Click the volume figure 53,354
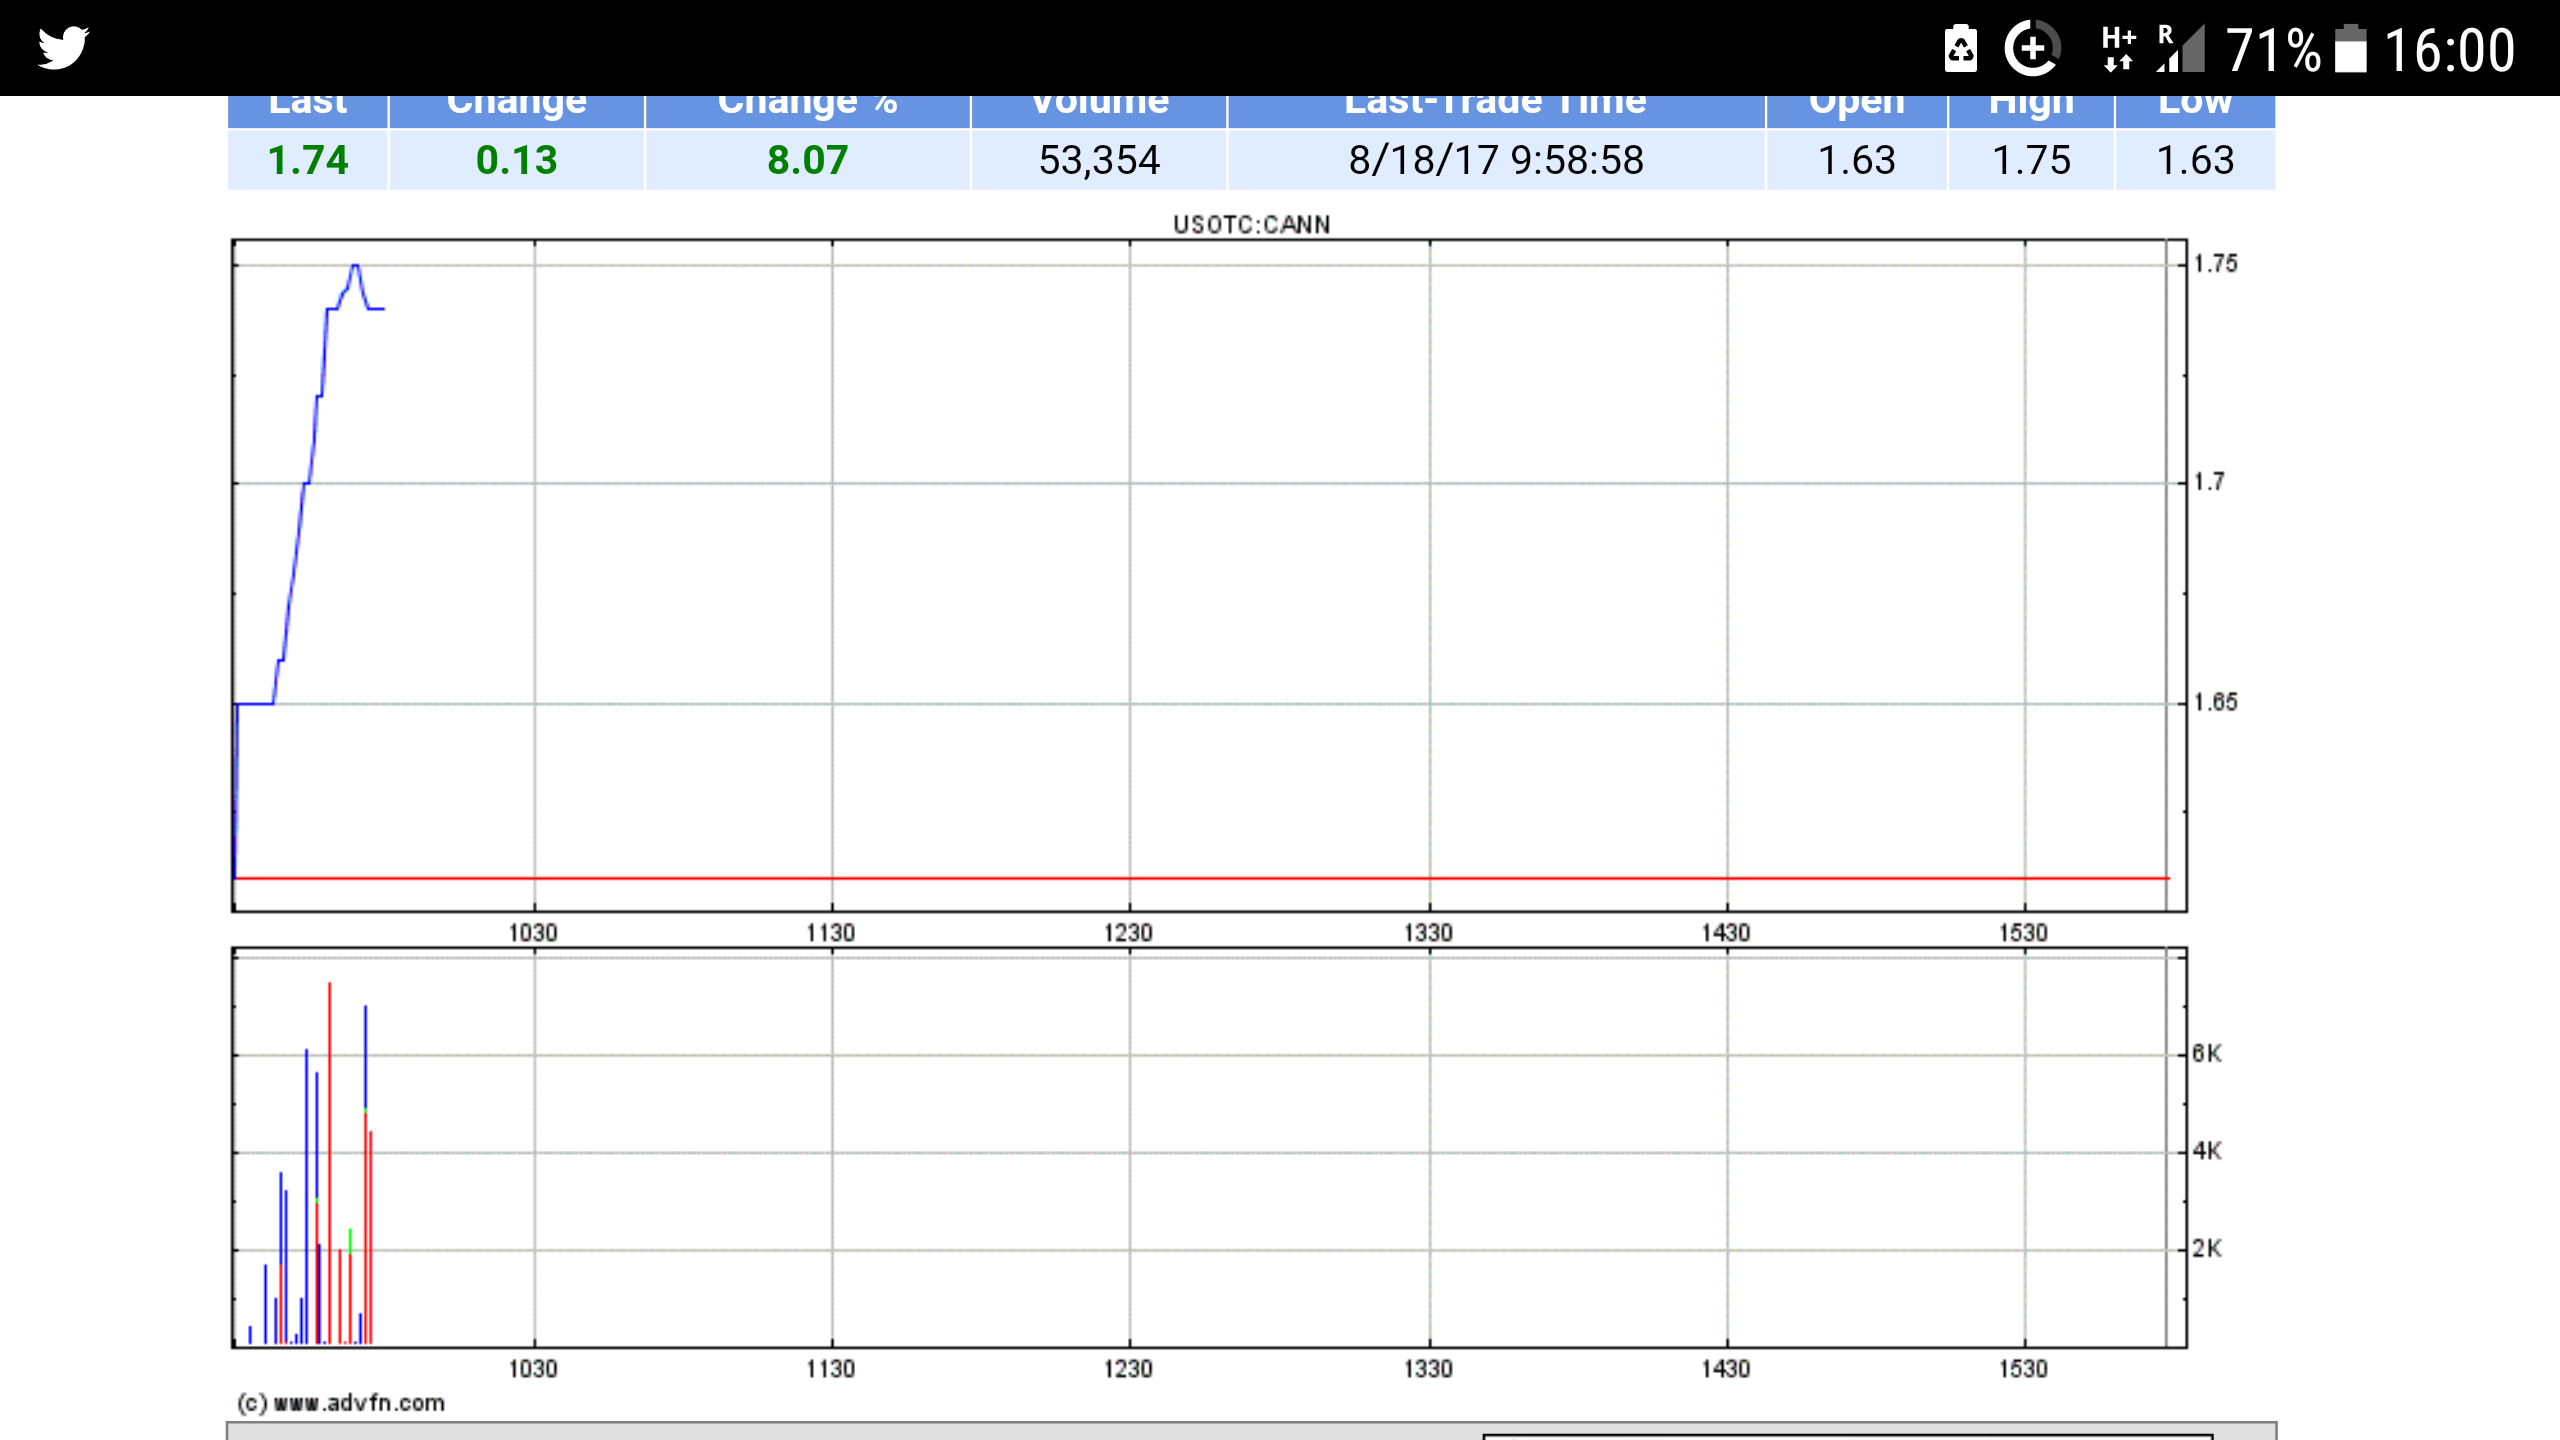Image resolution: width=2560 pixels, height=1440 pixels. click(1099, 160)
